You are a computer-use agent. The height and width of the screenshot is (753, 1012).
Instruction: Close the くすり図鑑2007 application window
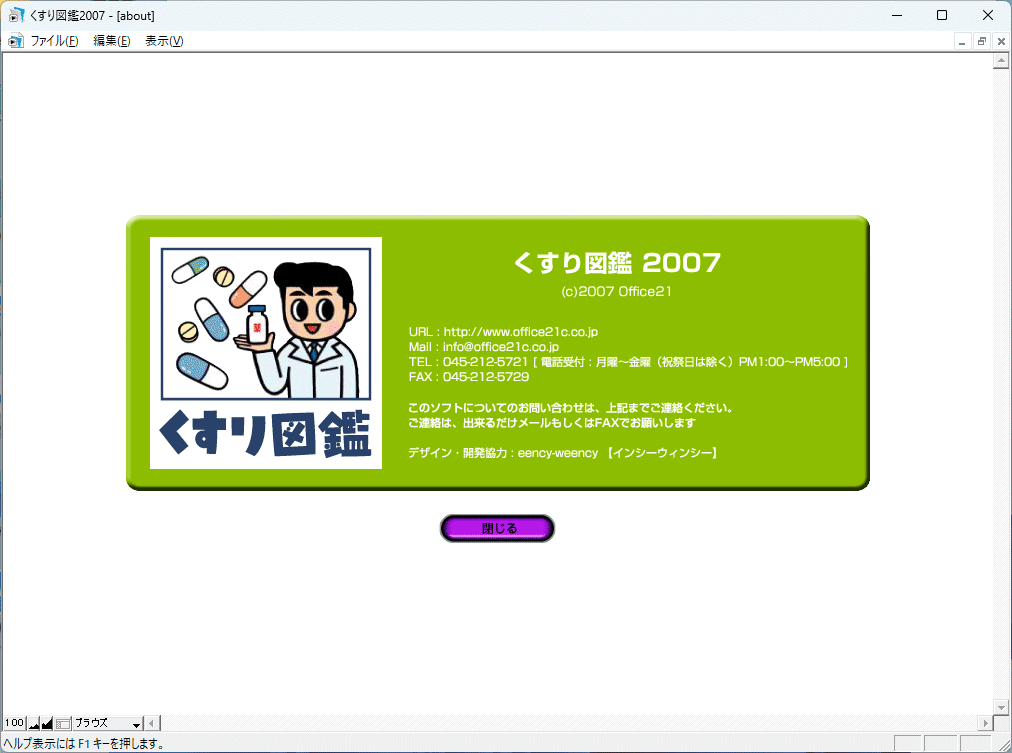pyautogui.click(x=988, y=15)
